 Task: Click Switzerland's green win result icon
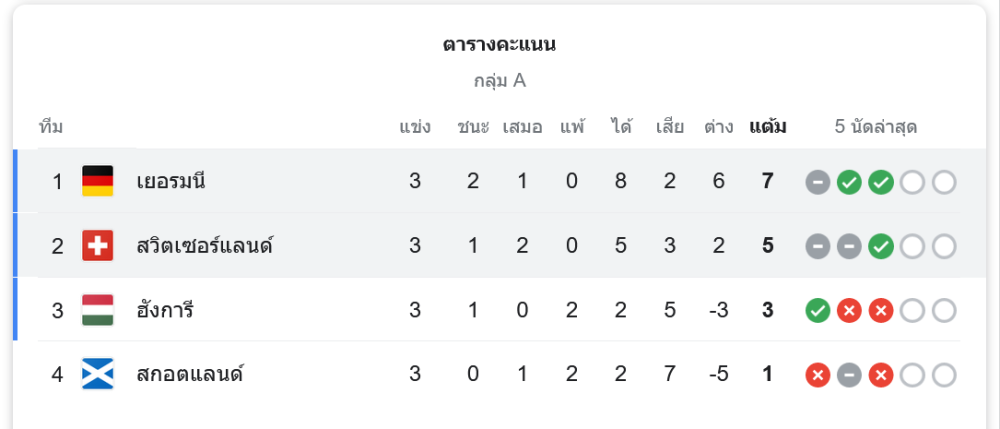tap(881, 247)
